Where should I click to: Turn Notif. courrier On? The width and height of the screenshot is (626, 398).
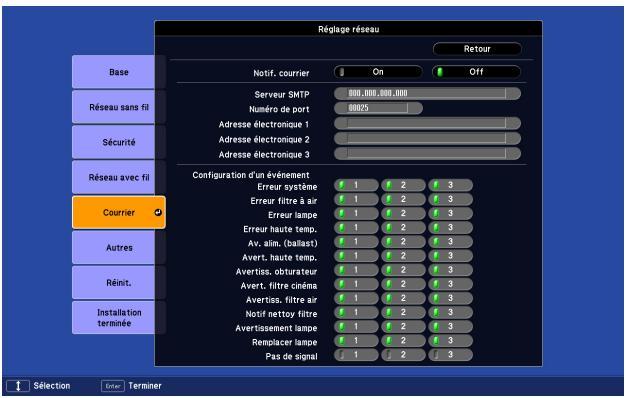click(378, 72)
